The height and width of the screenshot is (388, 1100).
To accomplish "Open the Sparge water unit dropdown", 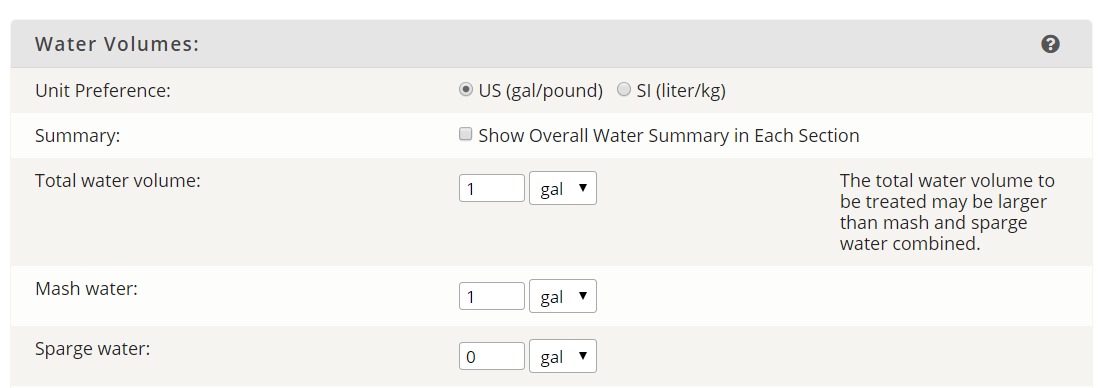I will point(563,356).
